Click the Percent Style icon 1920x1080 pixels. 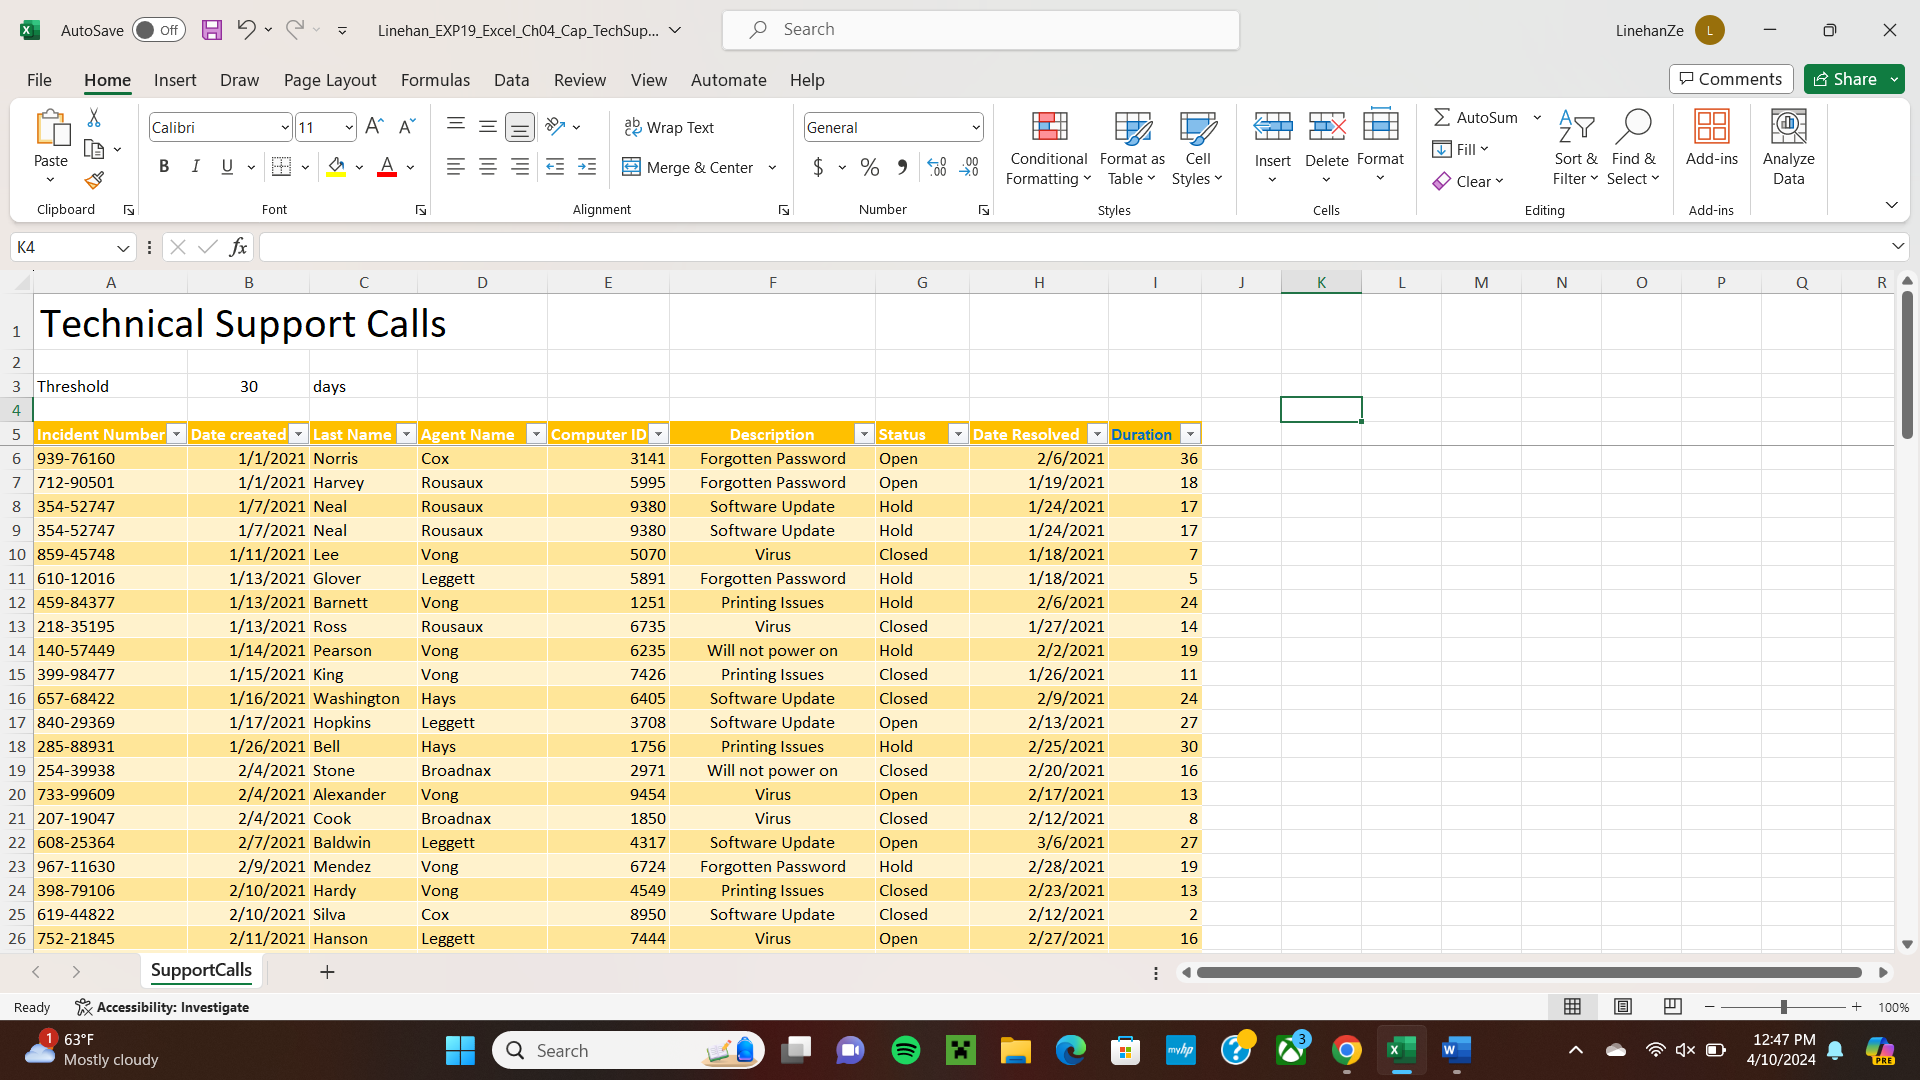[869, 167]
